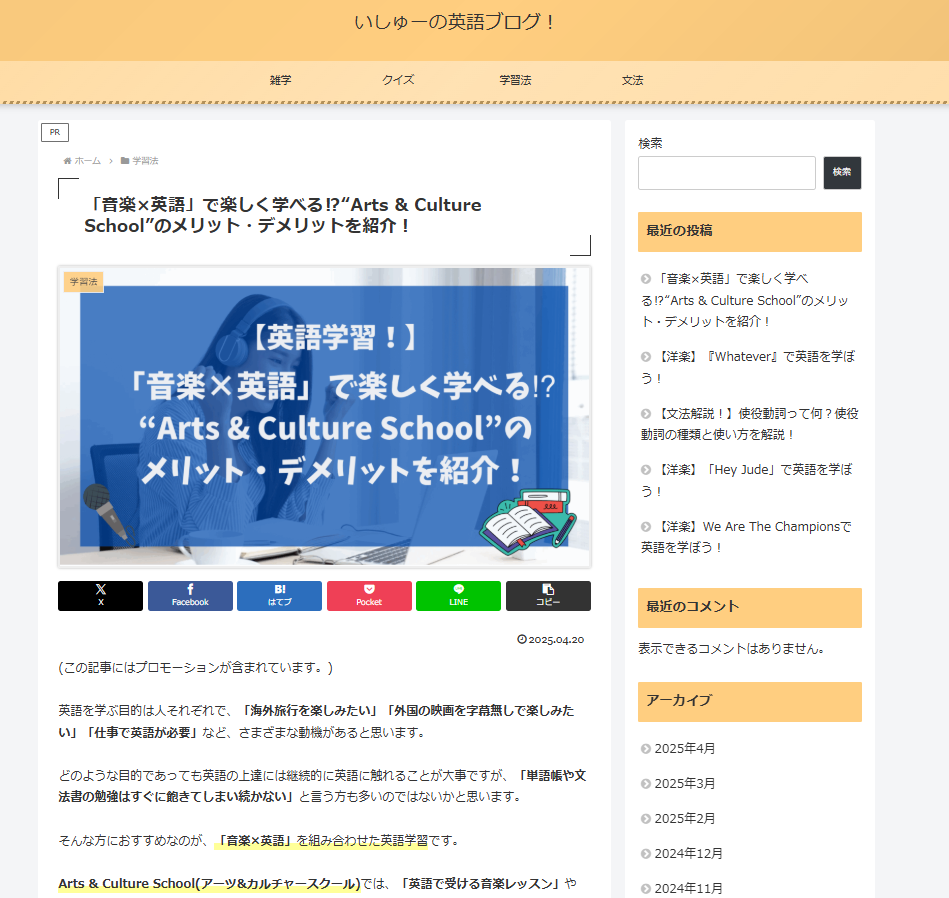Click the 検索 search button
The height and width of the screenshot is (898, 949).
tap(842, 173)
